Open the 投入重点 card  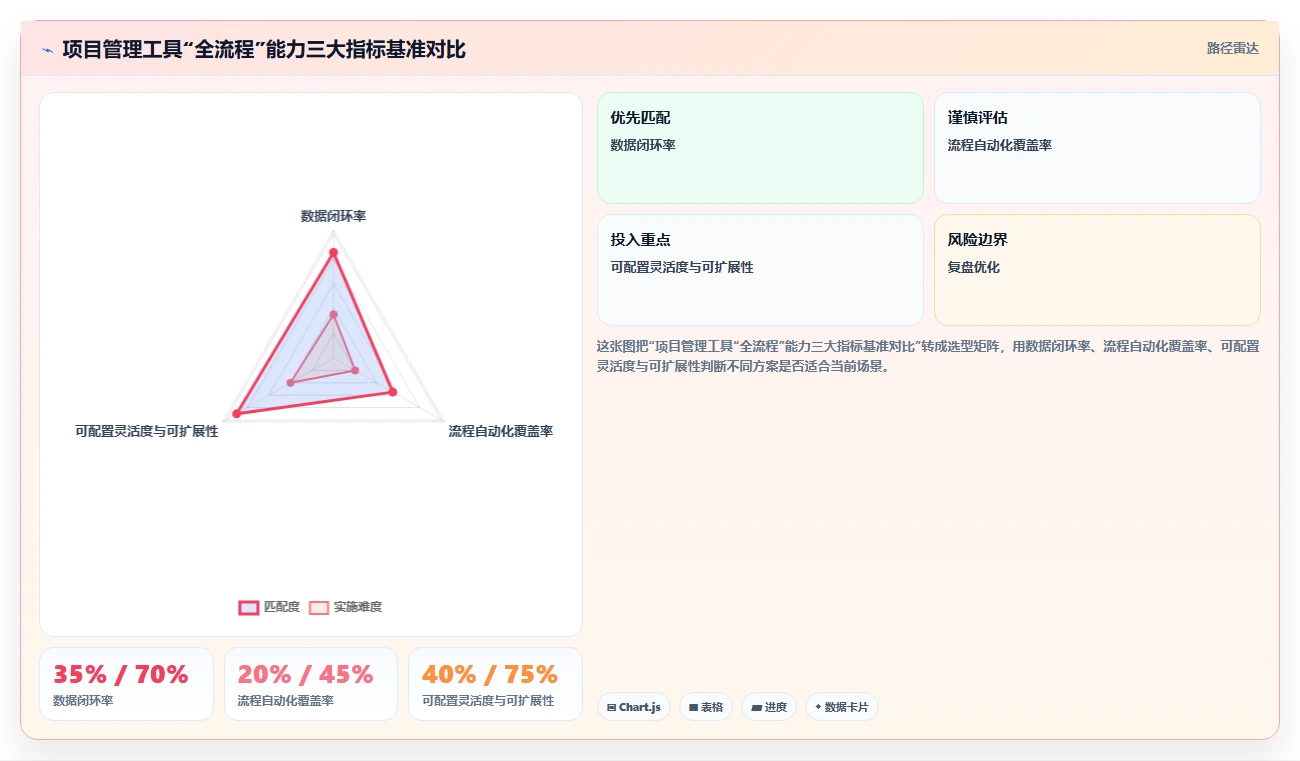[x=760, y=270]
